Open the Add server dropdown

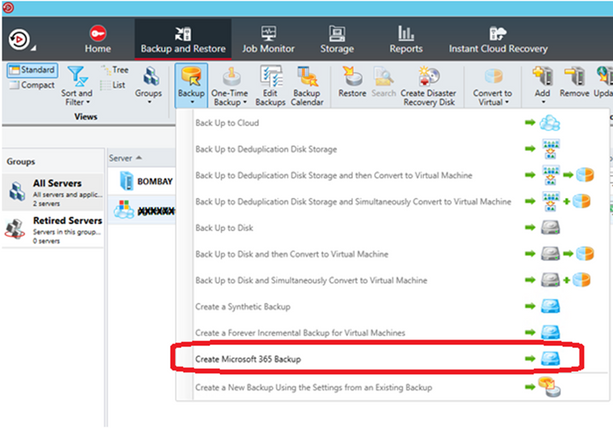[x=543, y=85]
